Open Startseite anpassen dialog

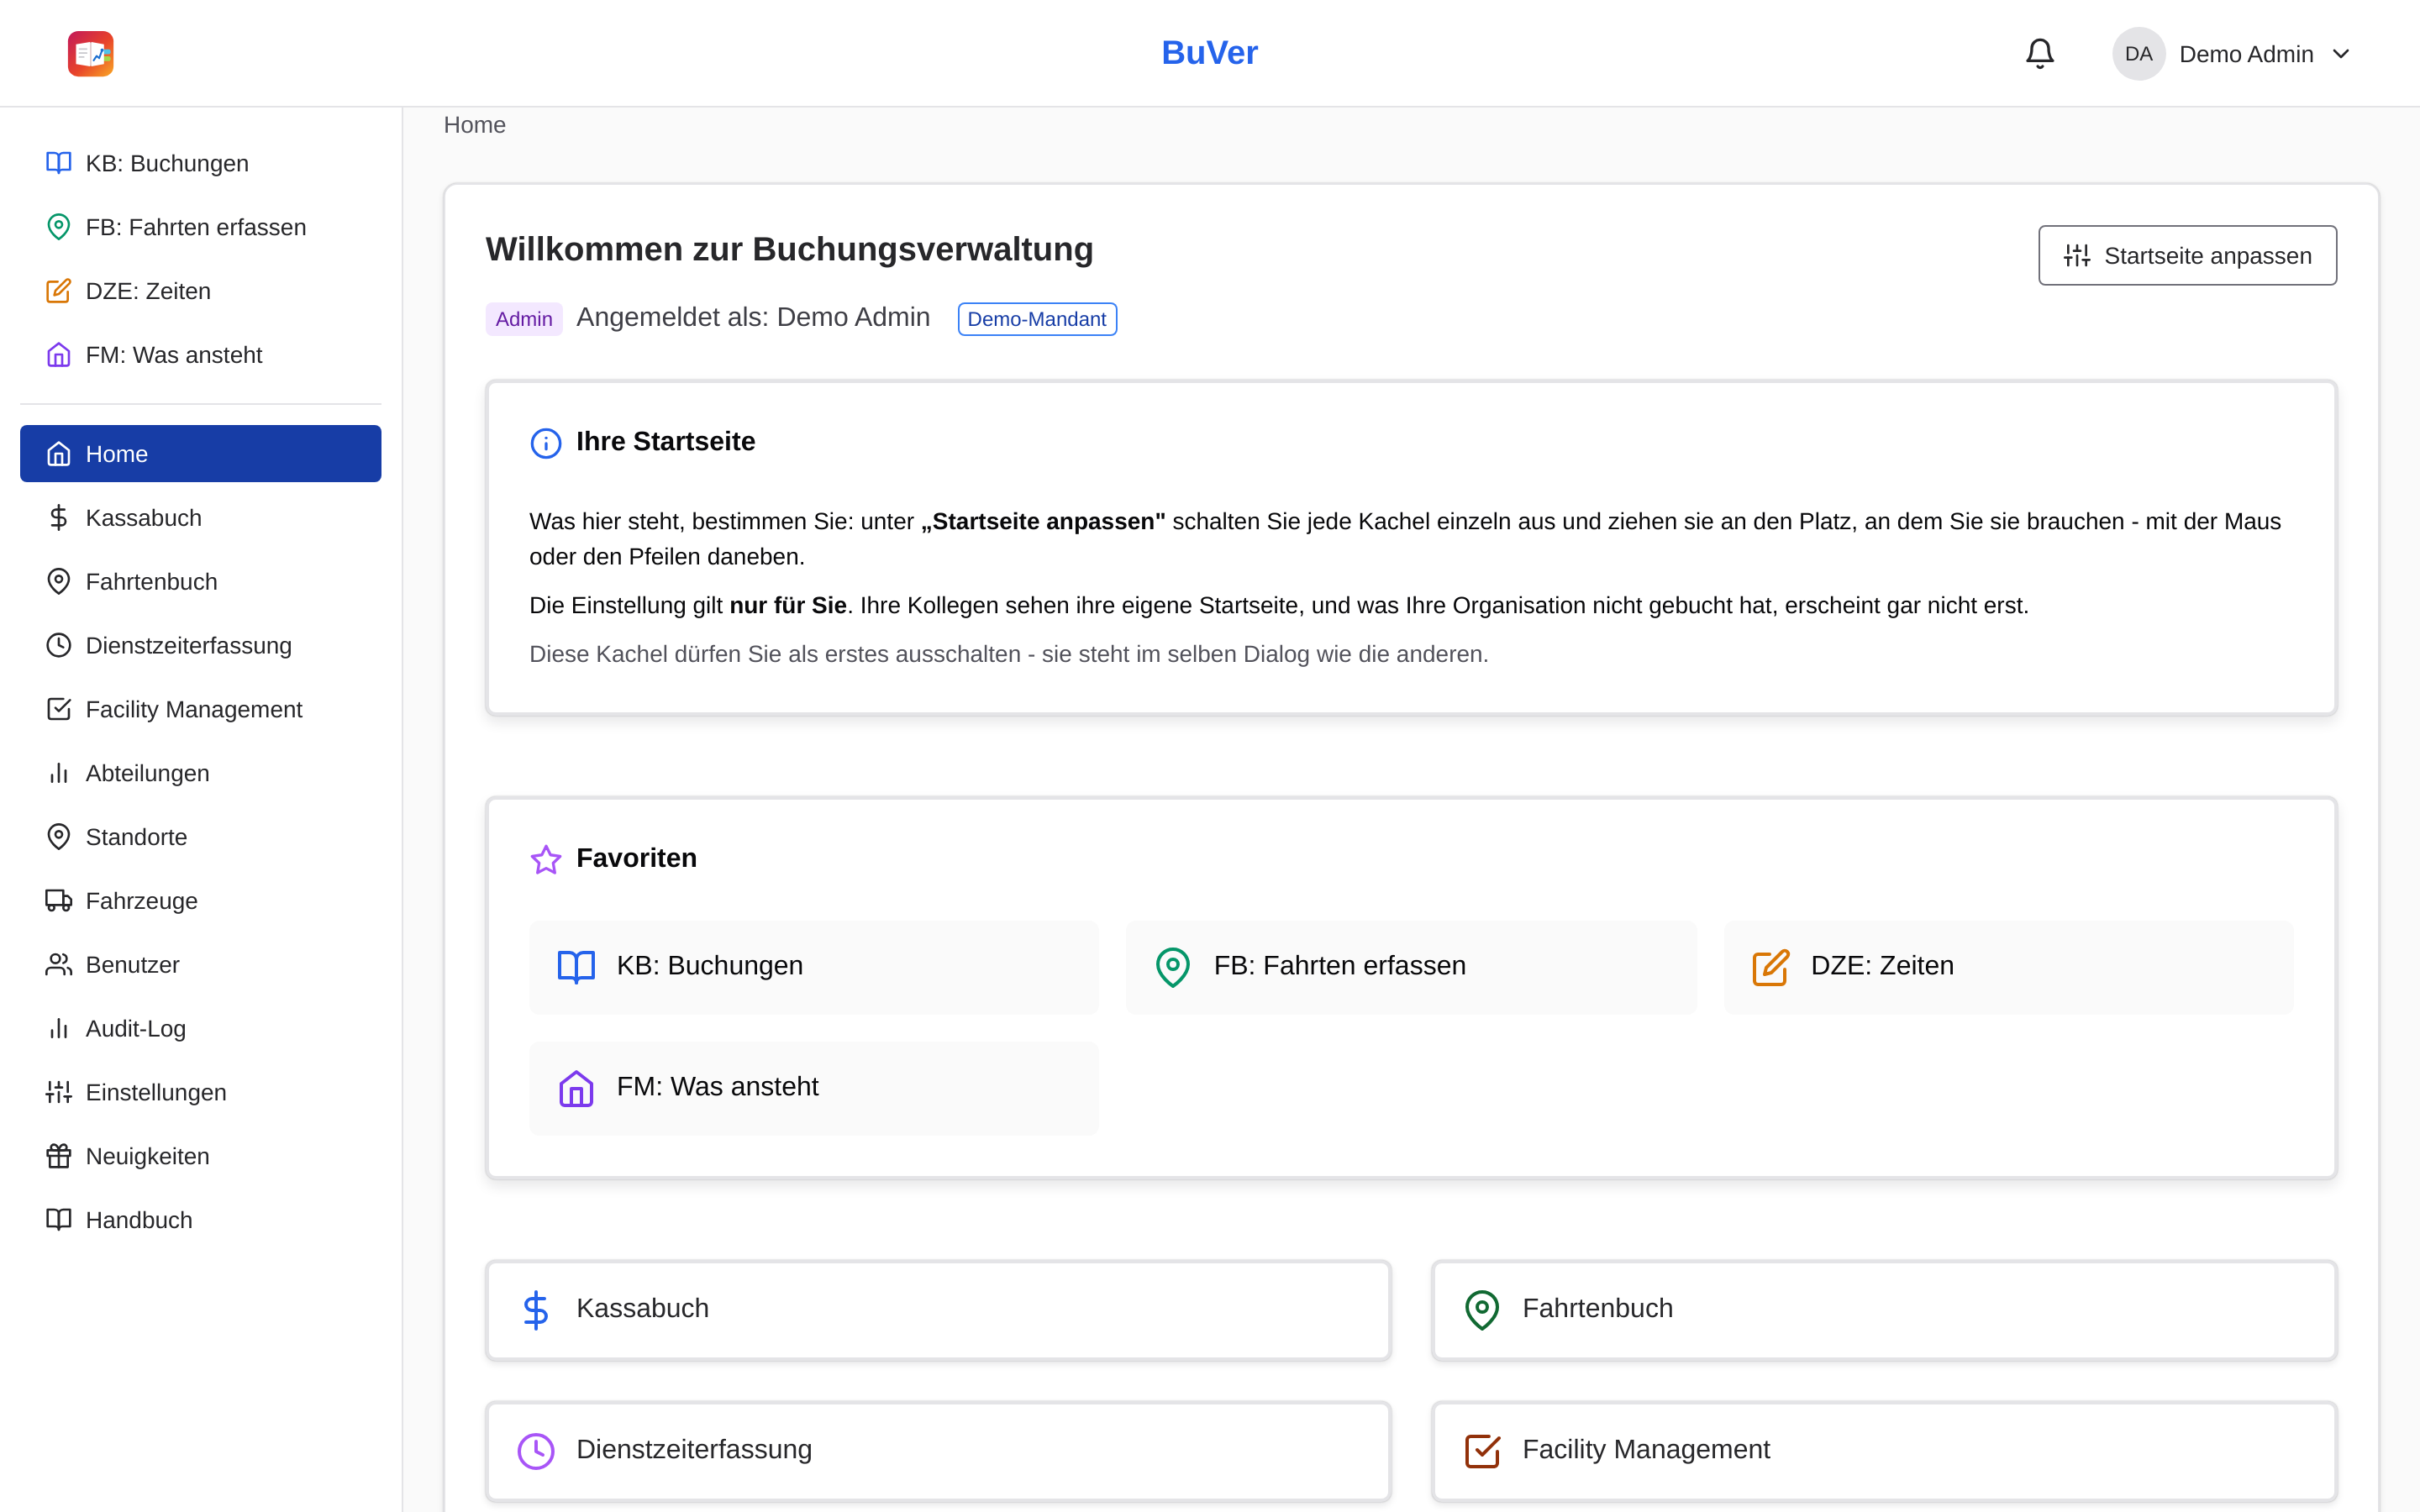tap(2187, 255)
